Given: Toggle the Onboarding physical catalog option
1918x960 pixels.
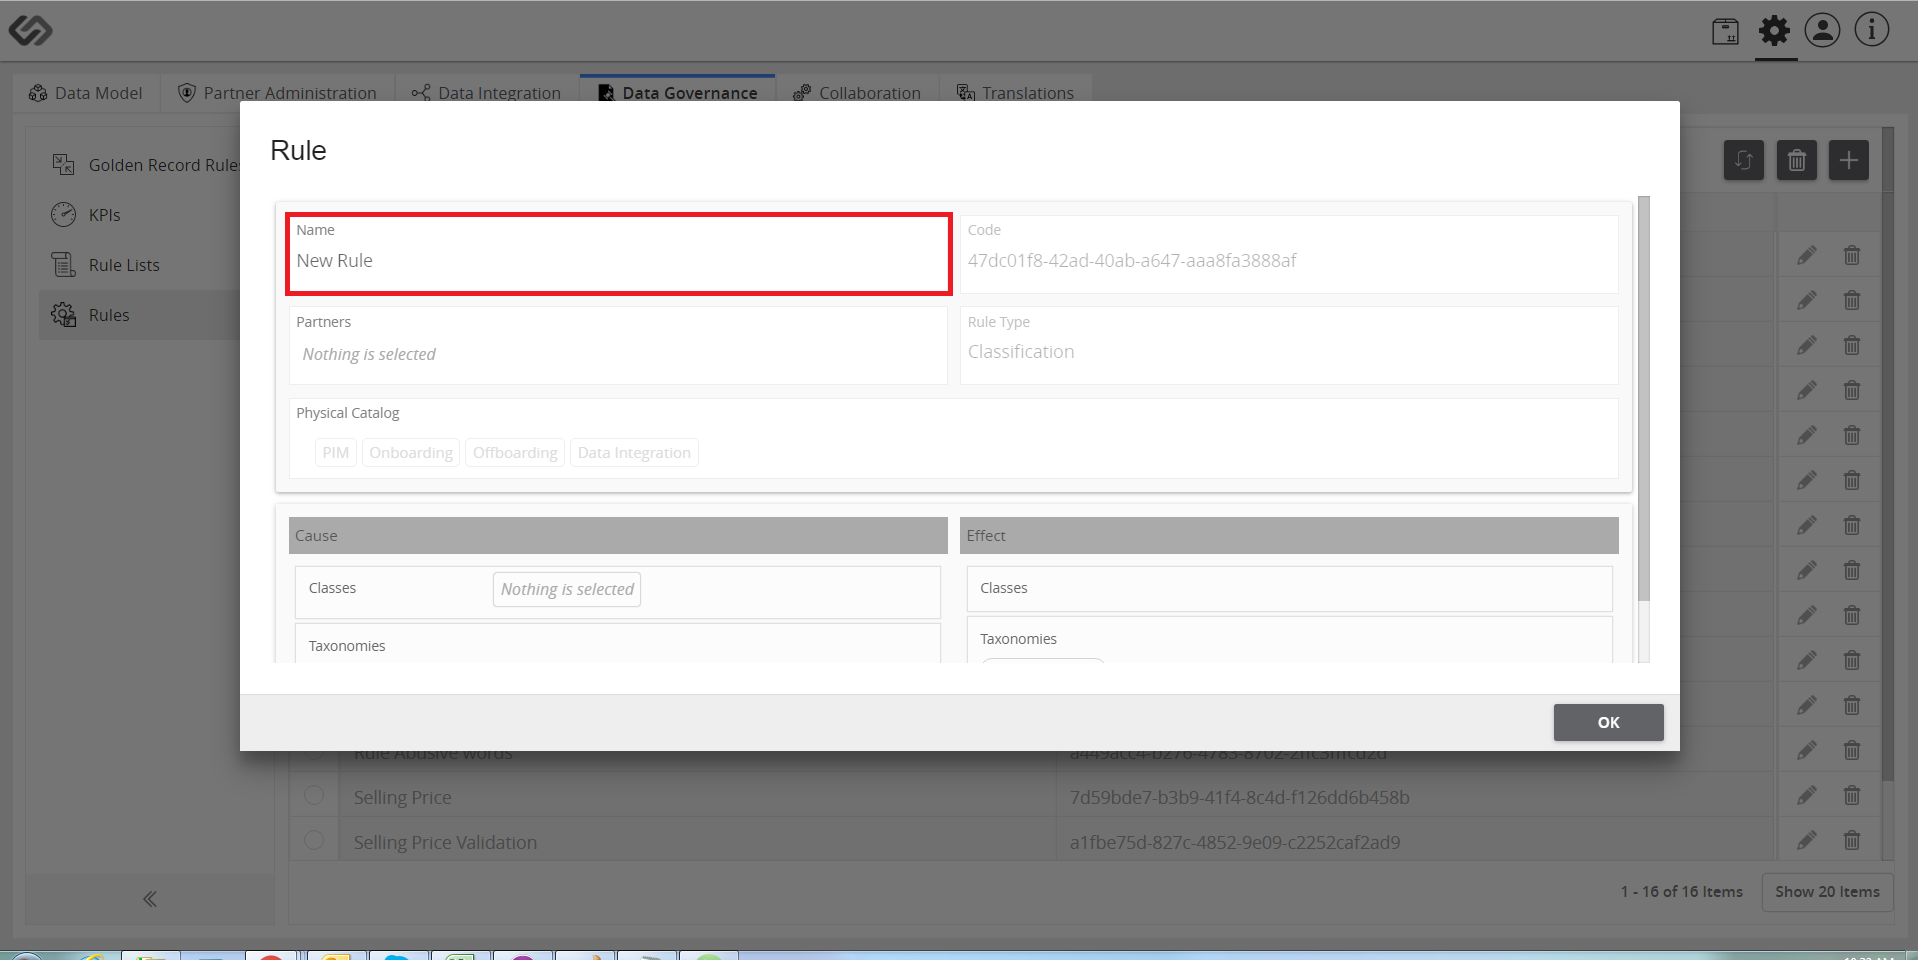Looking at the screenshot, I should point(411,453).
